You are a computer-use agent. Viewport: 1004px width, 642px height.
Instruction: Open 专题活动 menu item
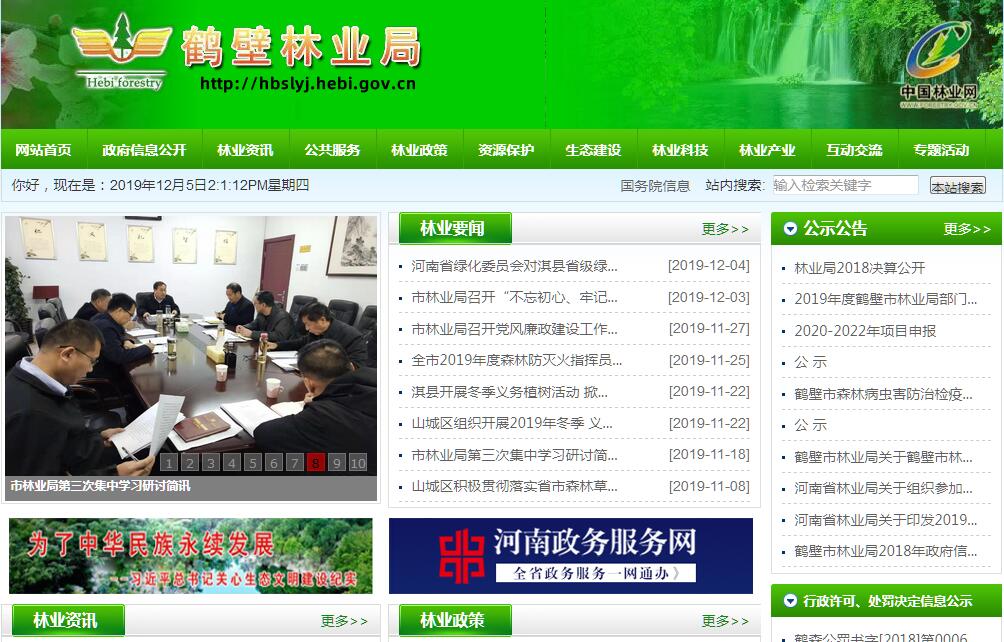coord(941,150)
